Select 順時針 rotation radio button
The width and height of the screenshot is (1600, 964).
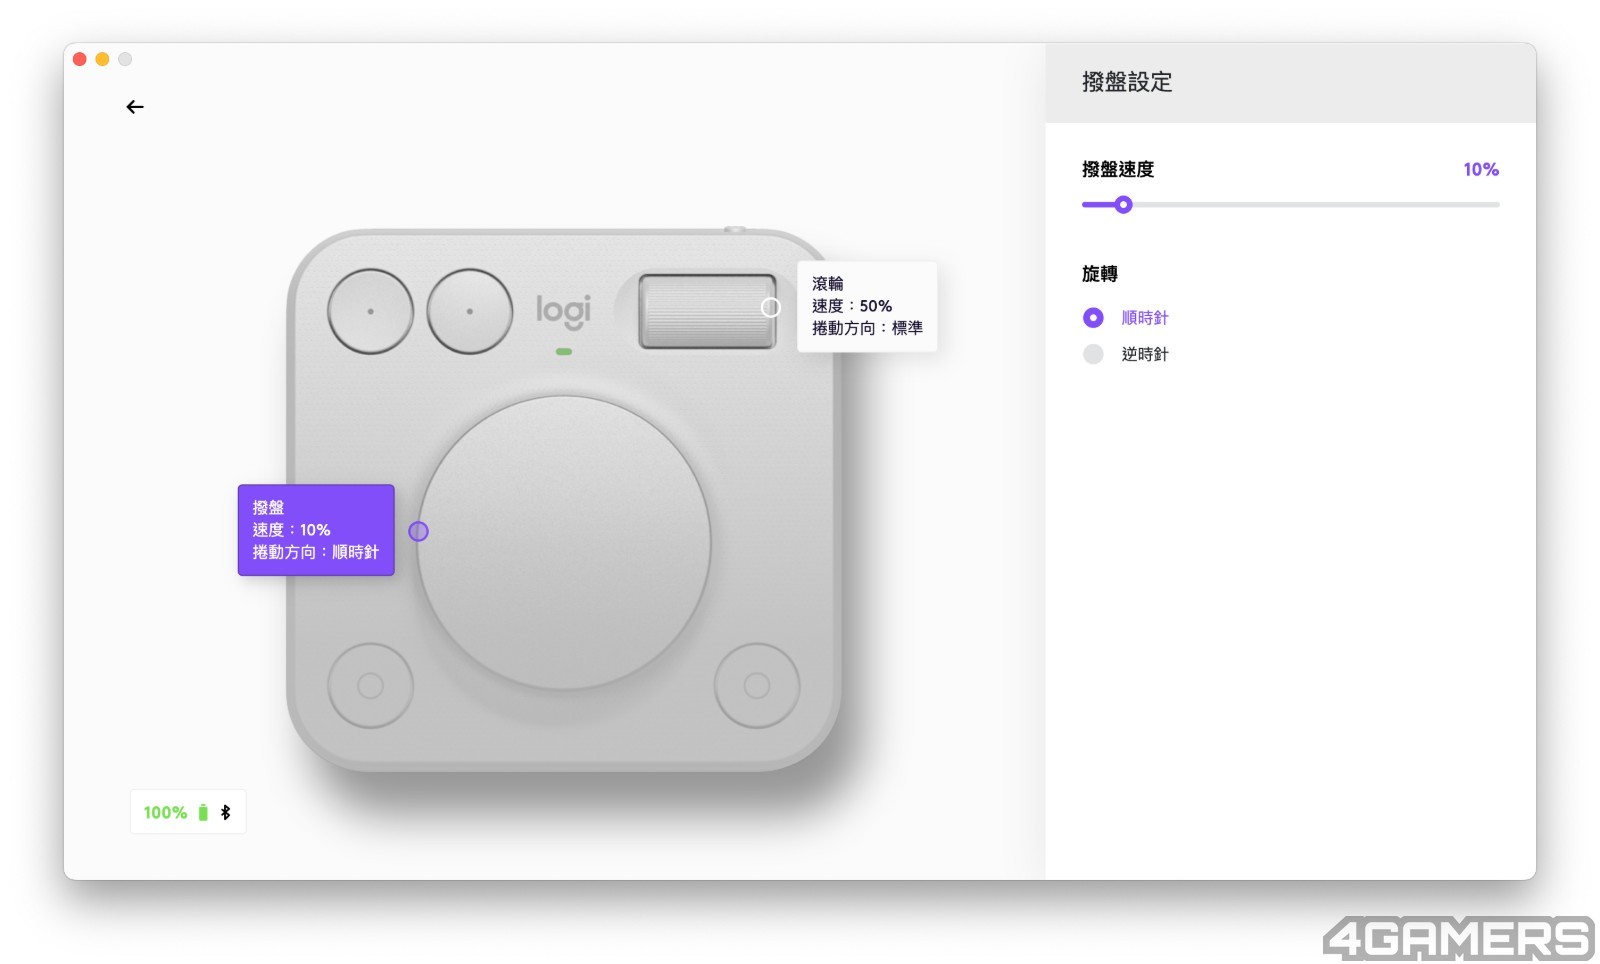point(1093,317)
